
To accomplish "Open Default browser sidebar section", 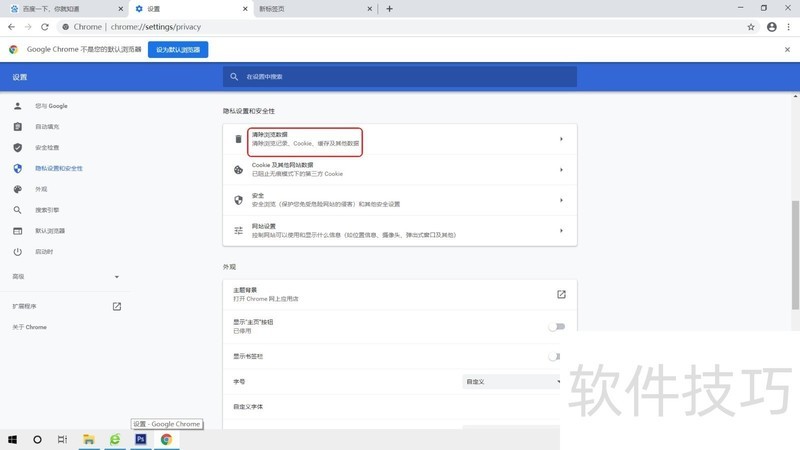I will pos(50,231).
